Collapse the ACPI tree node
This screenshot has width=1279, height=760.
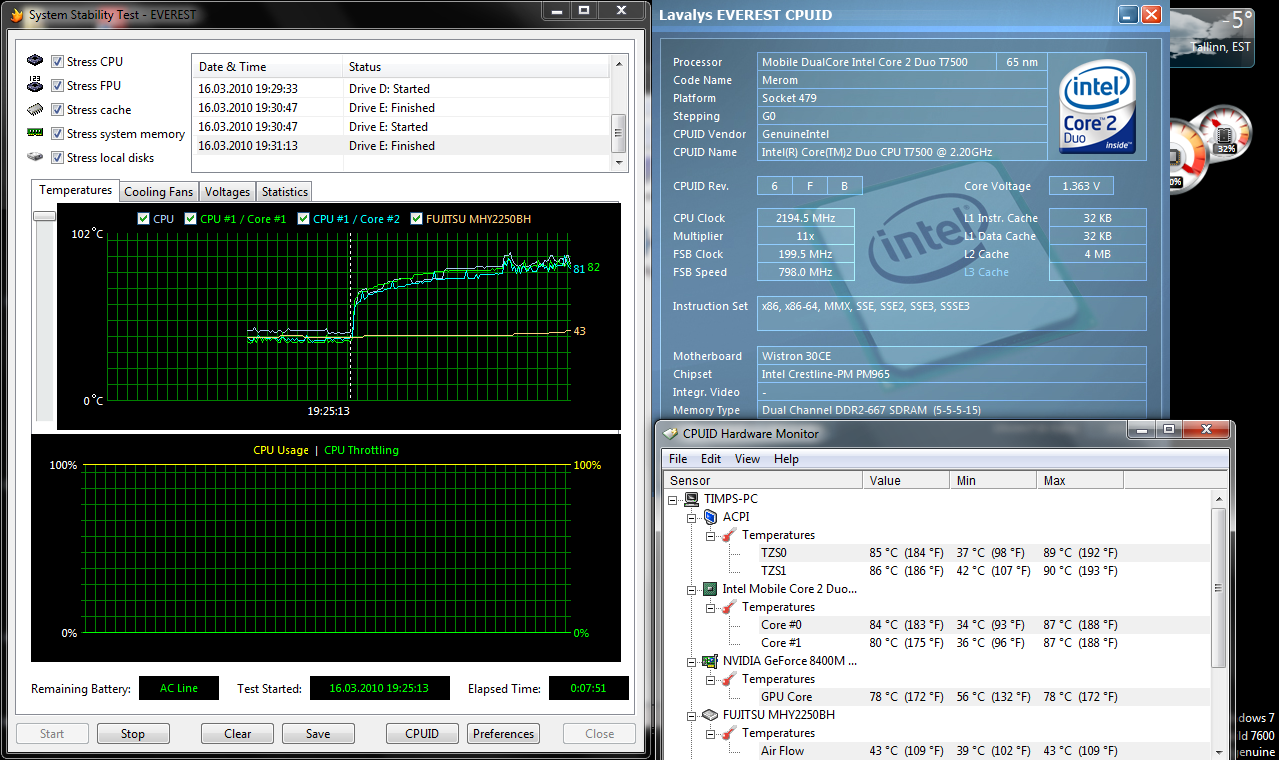point(692,517)
